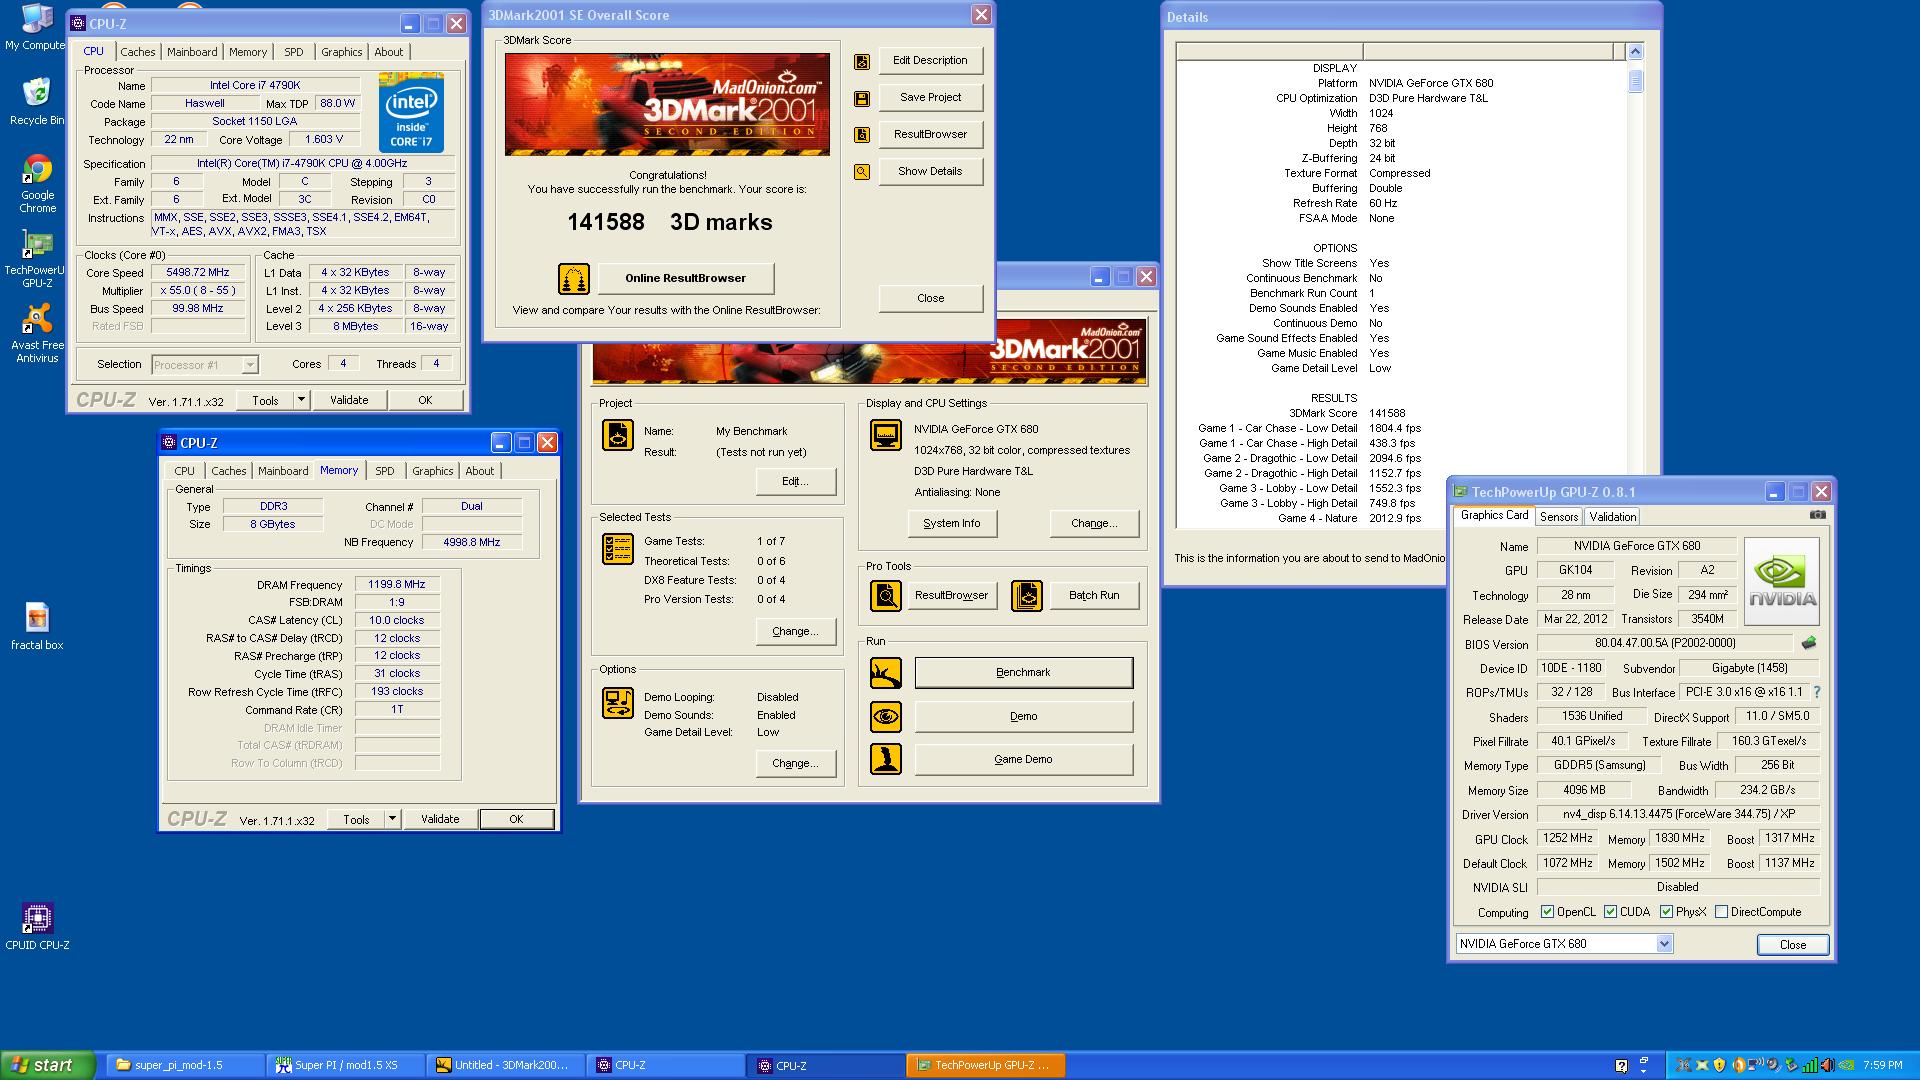Open the CPUID CPU-Z desktop shortcut
Screen dimensions: 1920x1080
click(37, 926)
